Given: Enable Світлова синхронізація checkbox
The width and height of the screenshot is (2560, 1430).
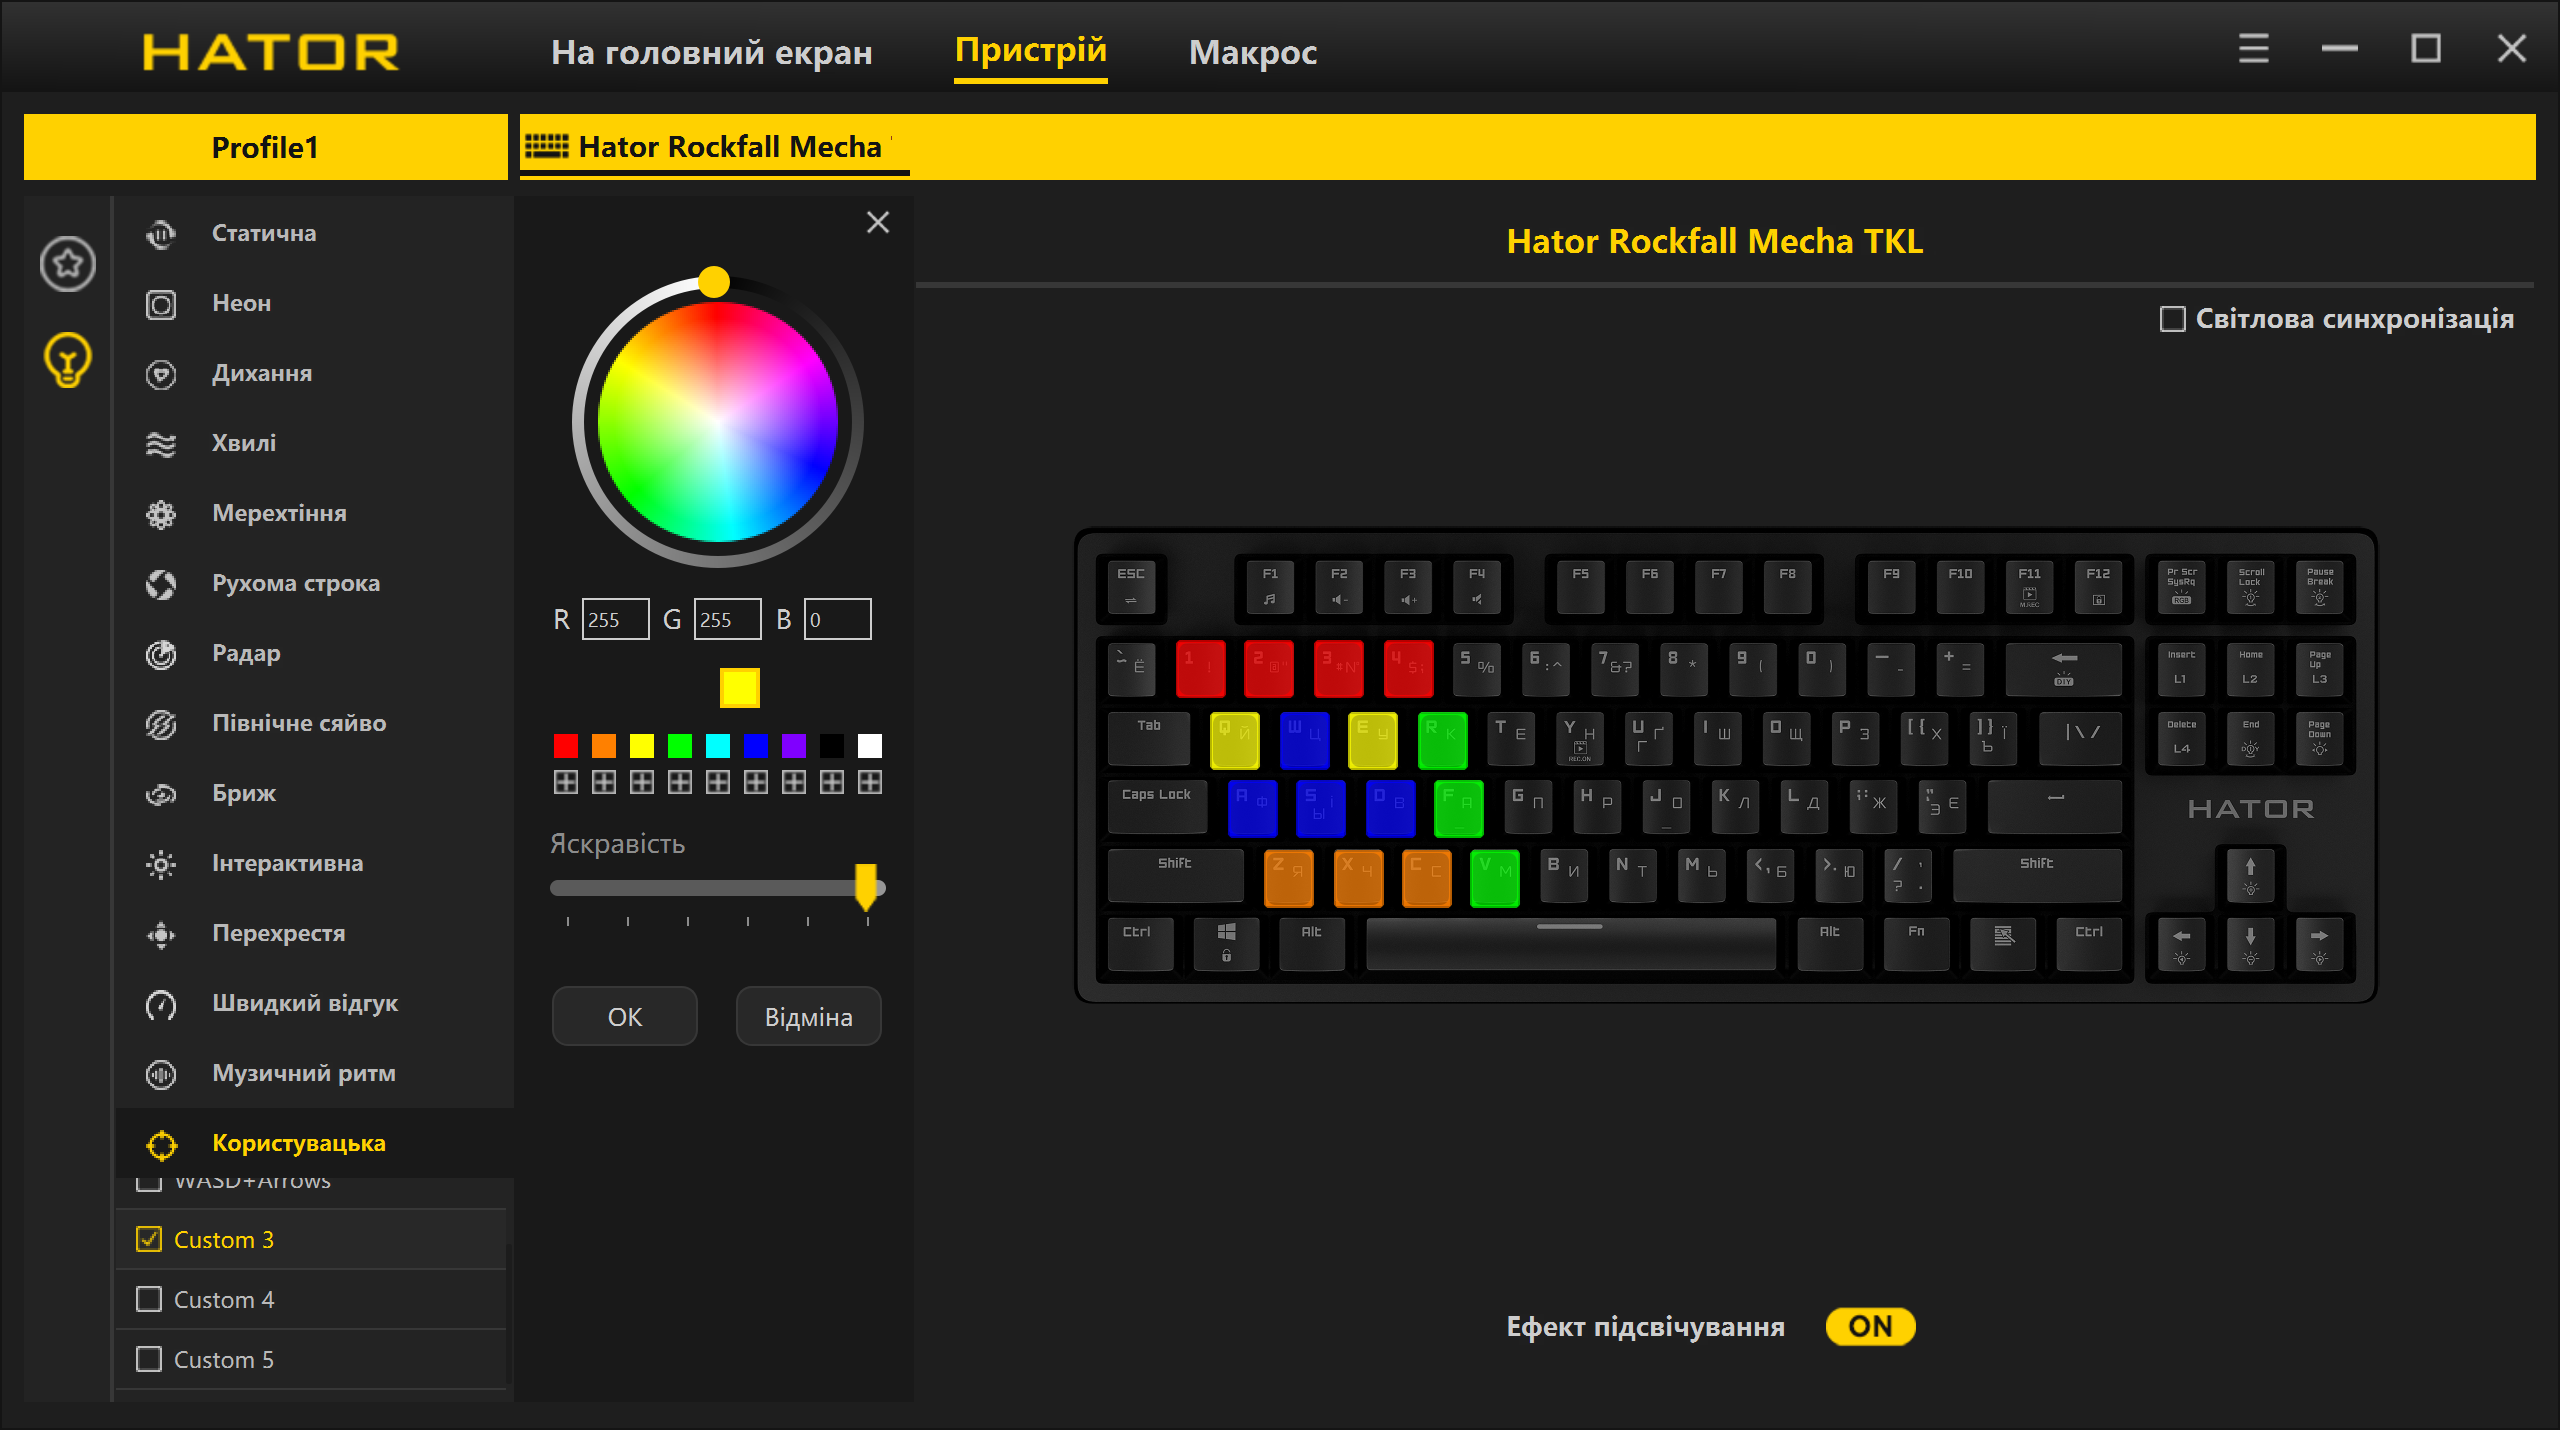Looking at the screenshot, I should 2172,319.
